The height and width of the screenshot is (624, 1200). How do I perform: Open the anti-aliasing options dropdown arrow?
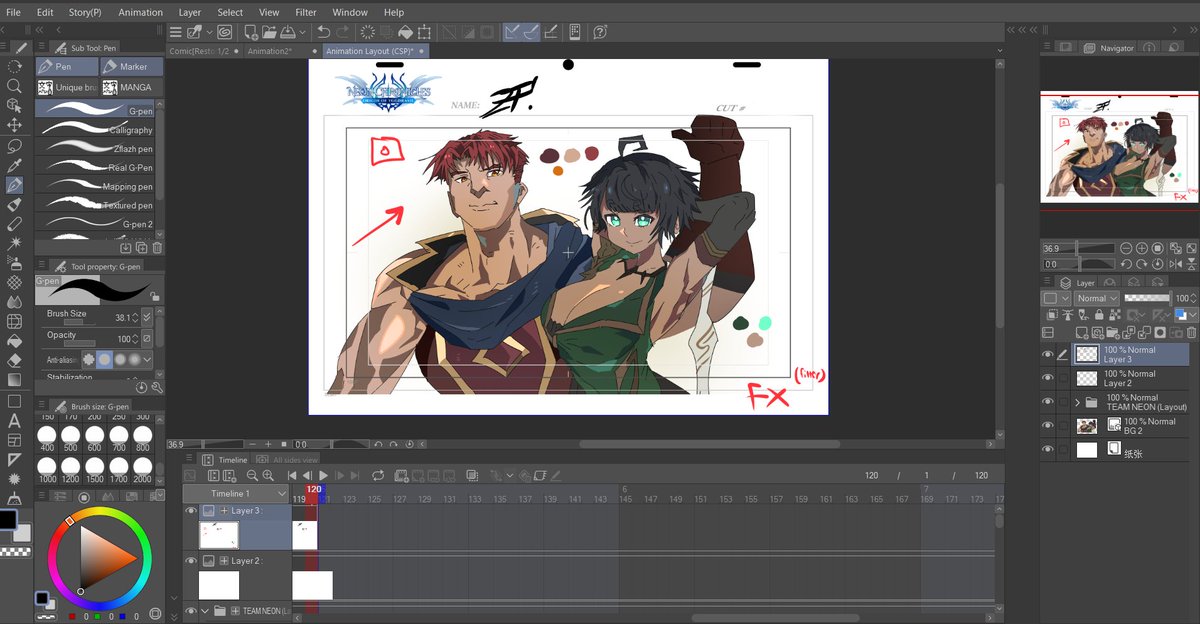(x=148, y=359)
